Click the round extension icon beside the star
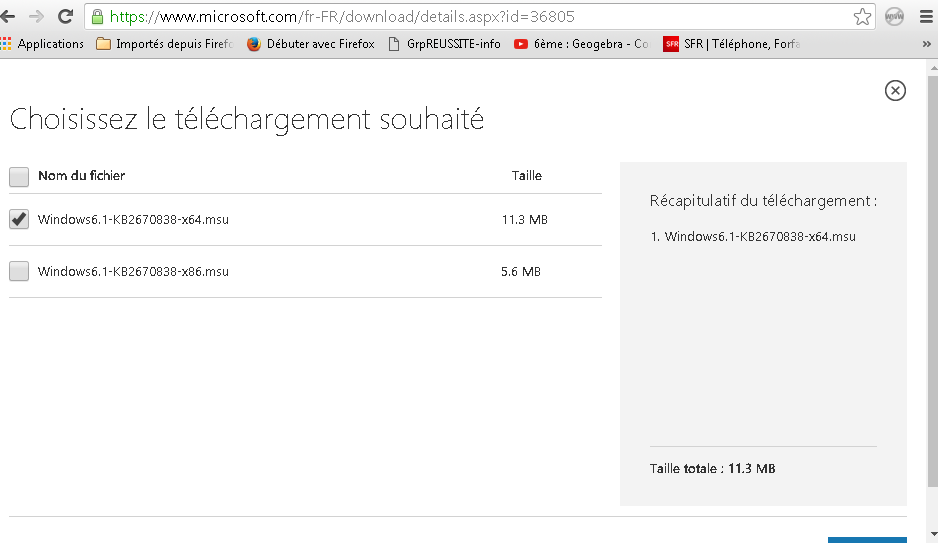This screenshot has height=543, width=938. 894,17
